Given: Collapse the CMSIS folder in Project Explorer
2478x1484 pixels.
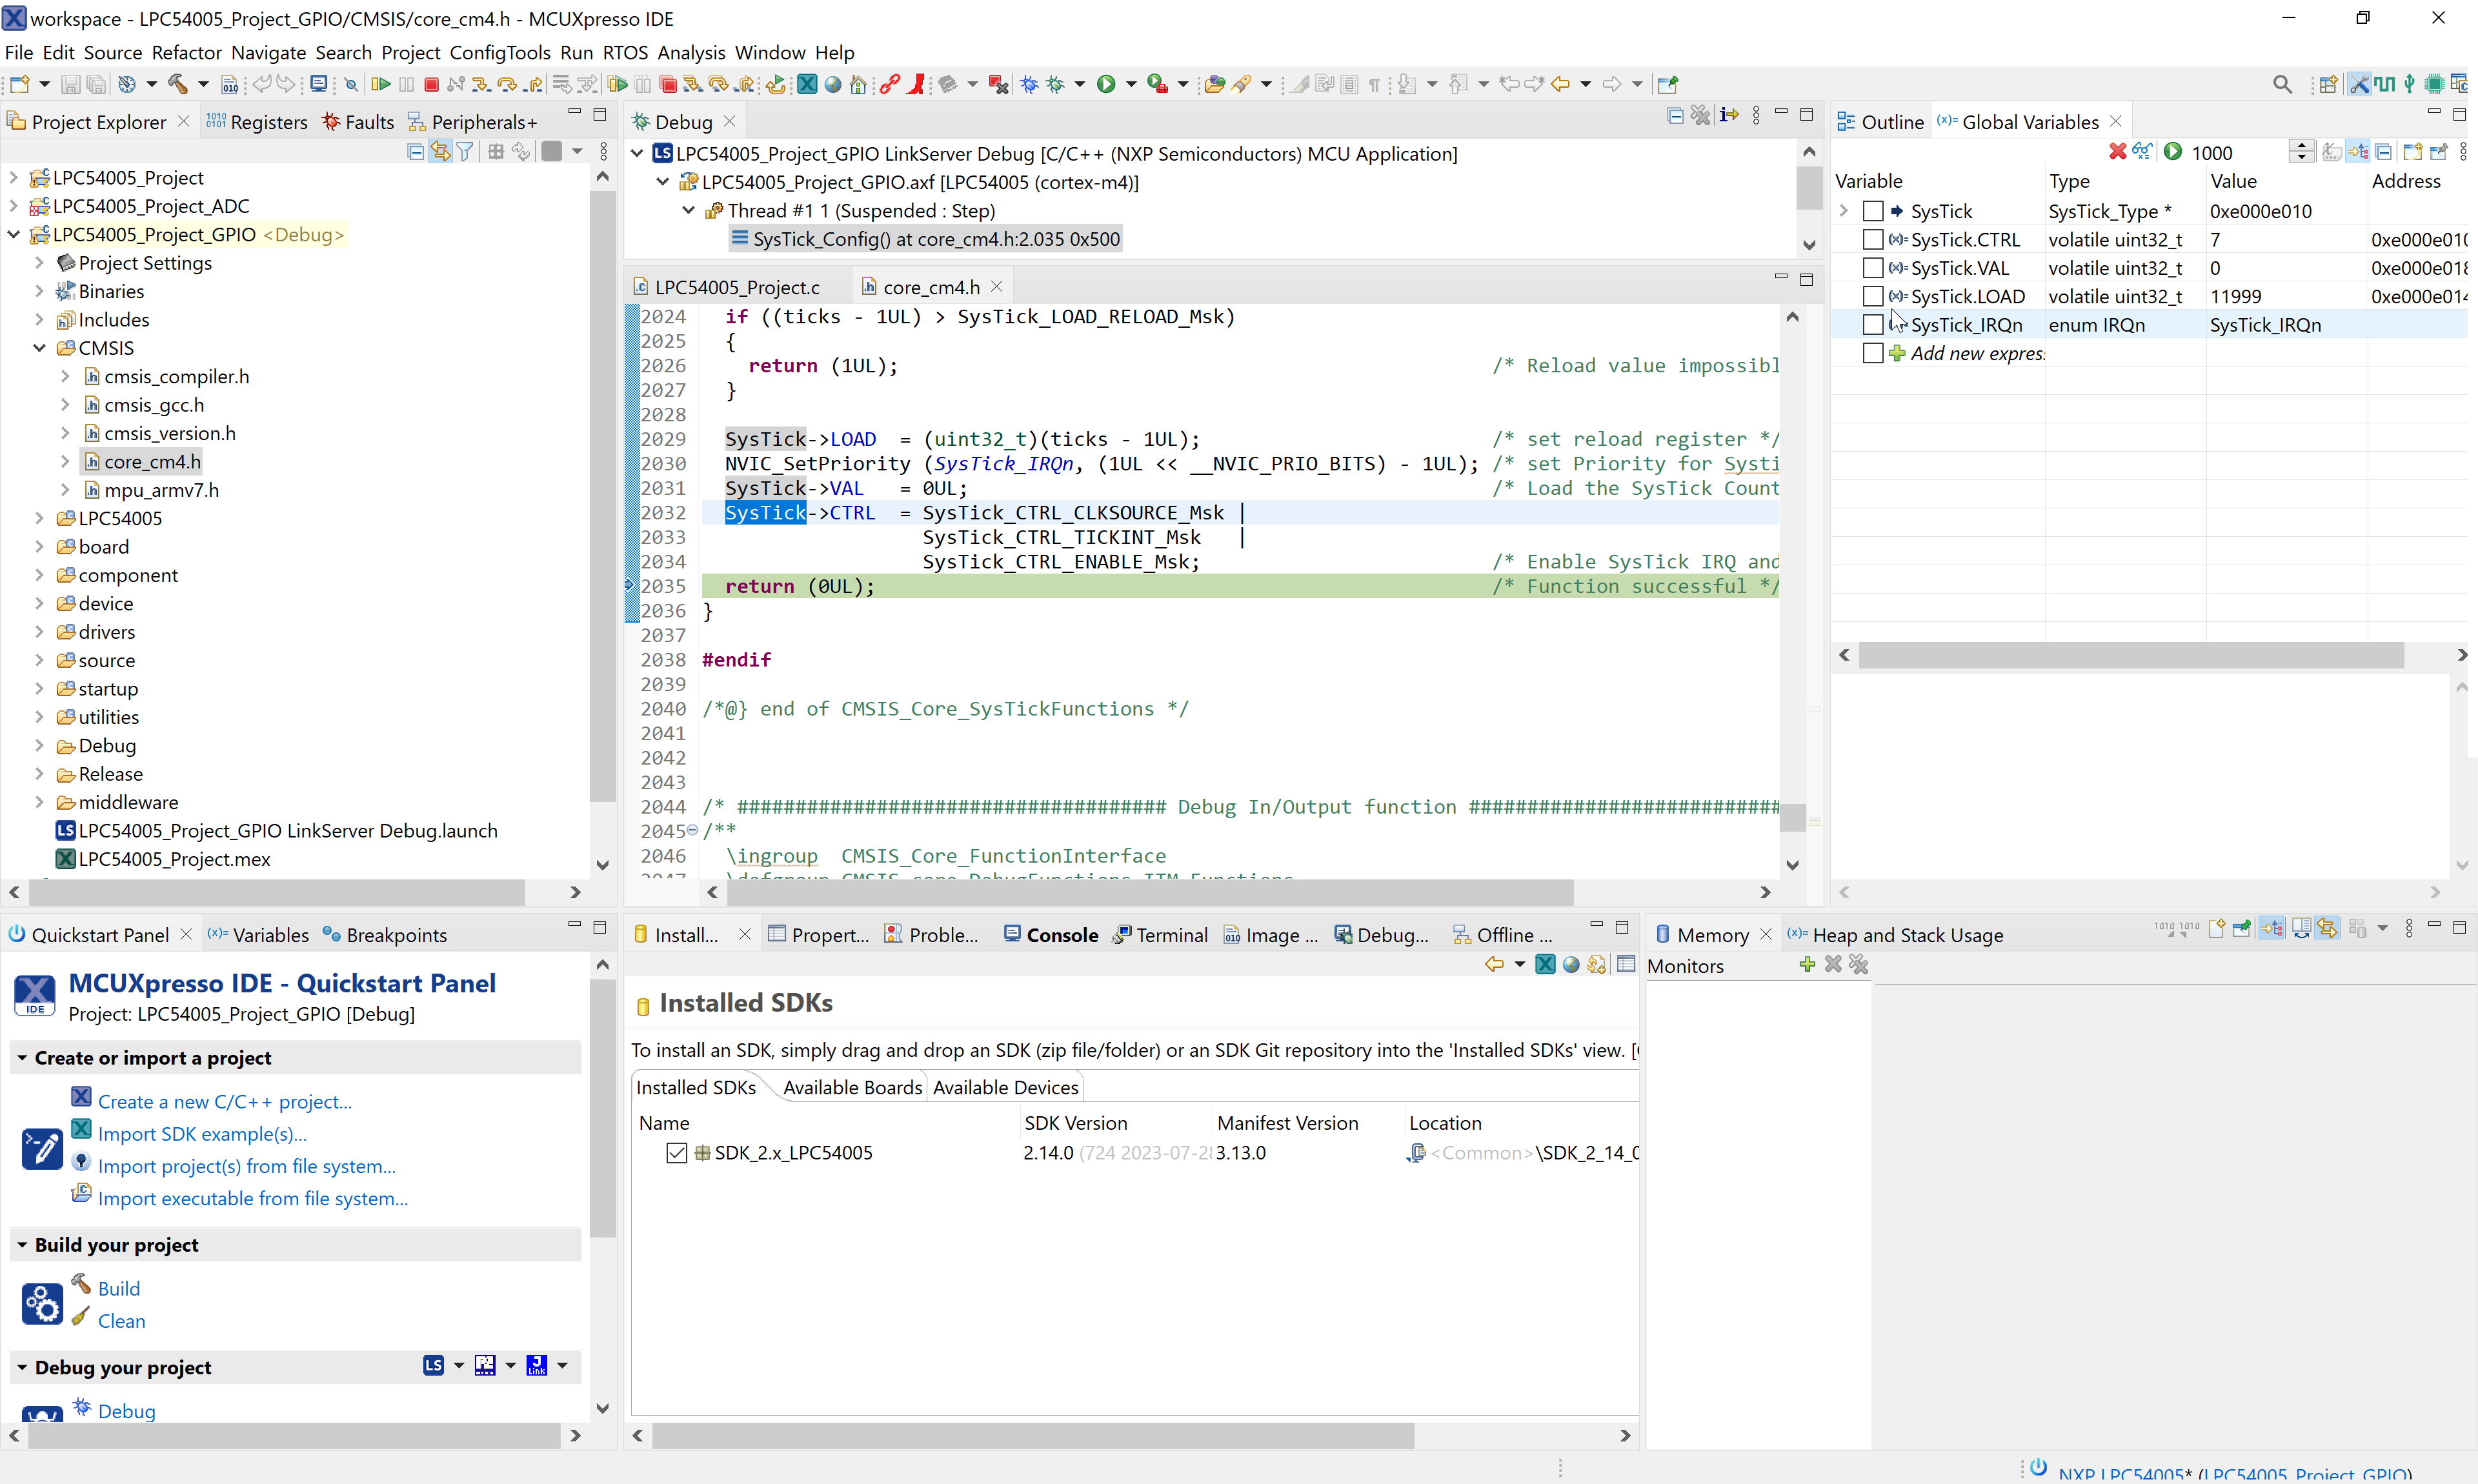Looking at the screenshot, I should coord(40,348).
